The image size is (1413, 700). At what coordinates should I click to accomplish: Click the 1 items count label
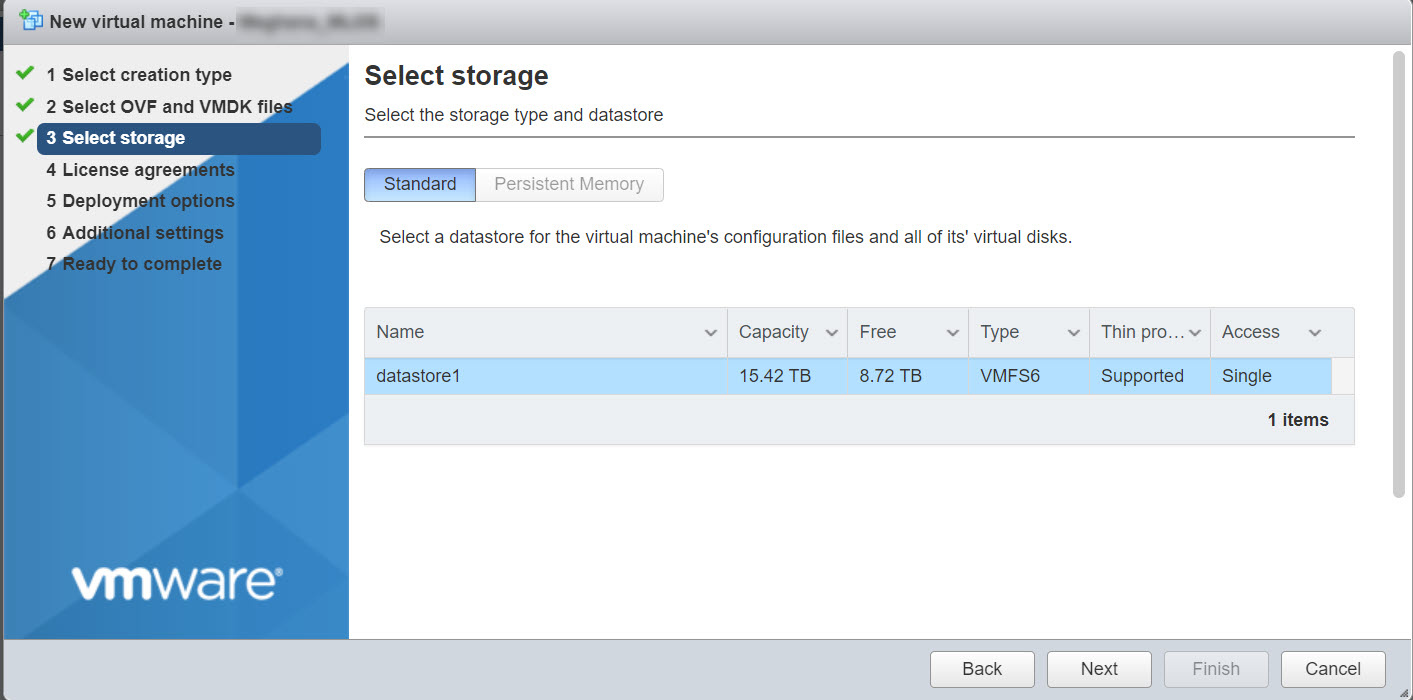pyautogui.click(x=1298, y=420)
